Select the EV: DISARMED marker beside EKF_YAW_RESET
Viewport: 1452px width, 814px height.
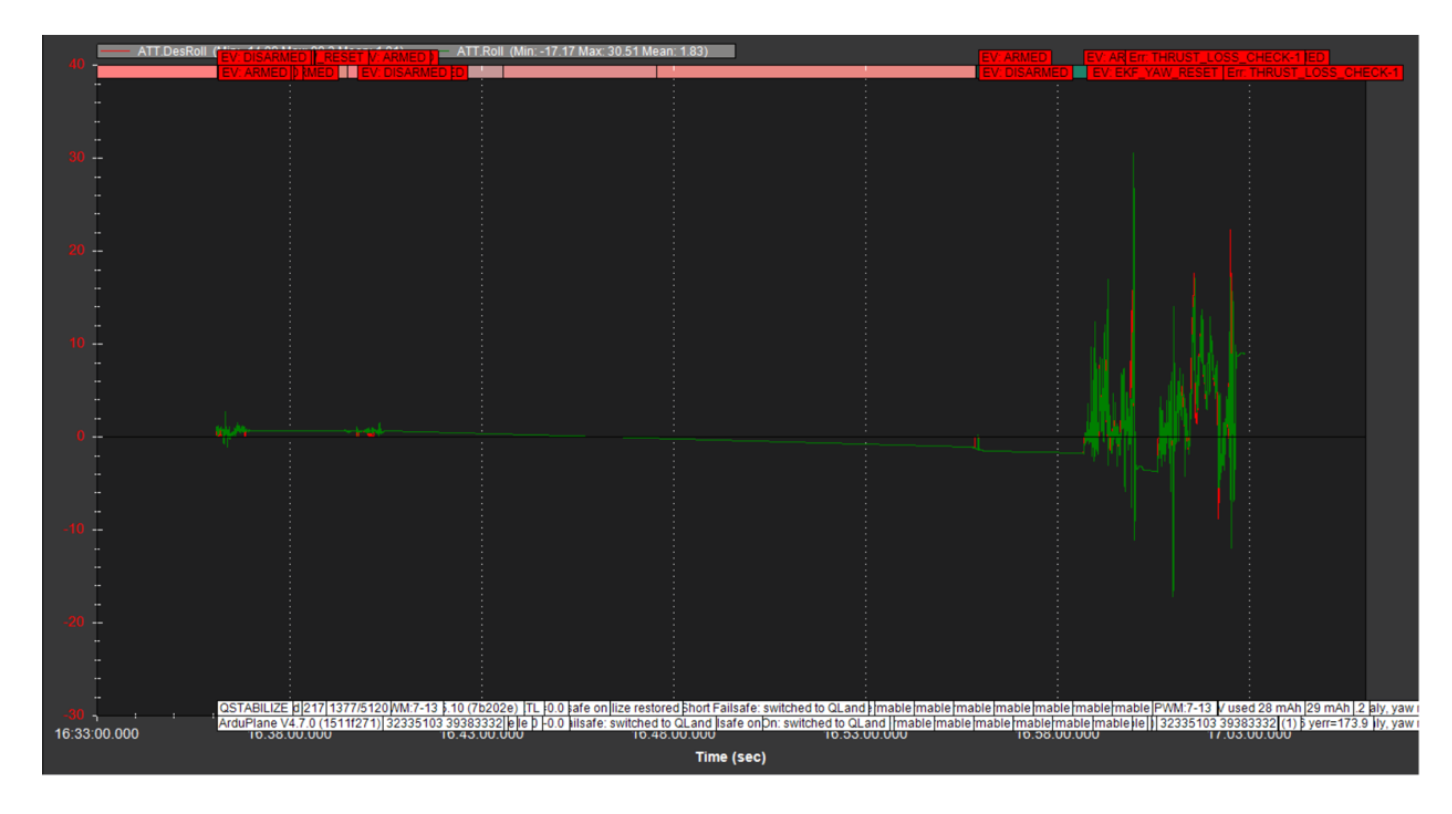tap(1025, 73)
